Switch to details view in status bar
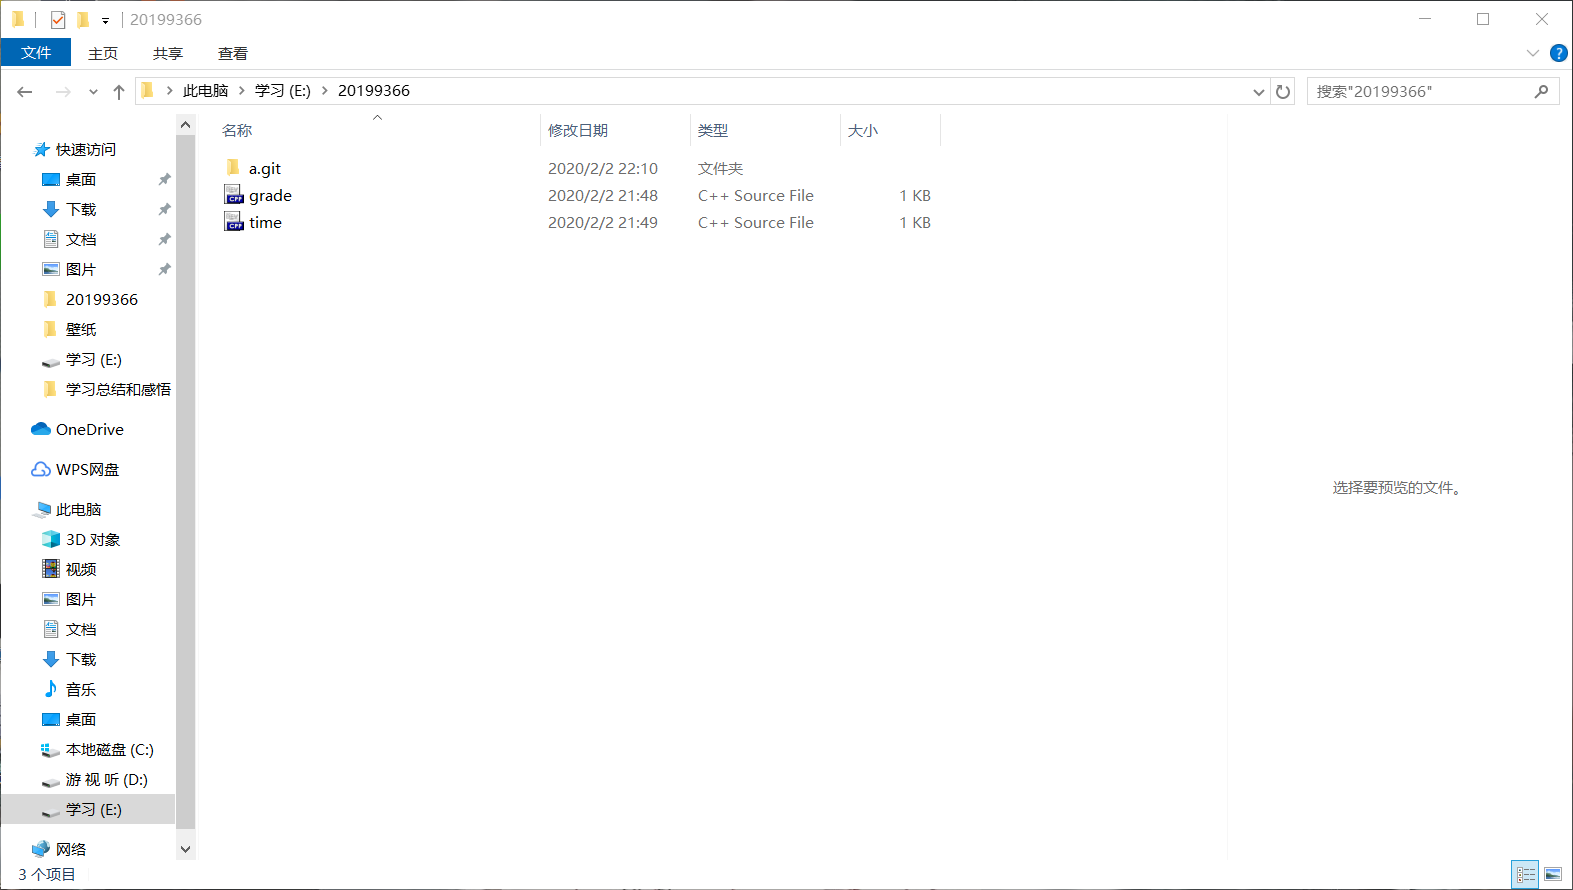The height and width of the screenshot is (890, 1573). click(x=1525, y=874)
